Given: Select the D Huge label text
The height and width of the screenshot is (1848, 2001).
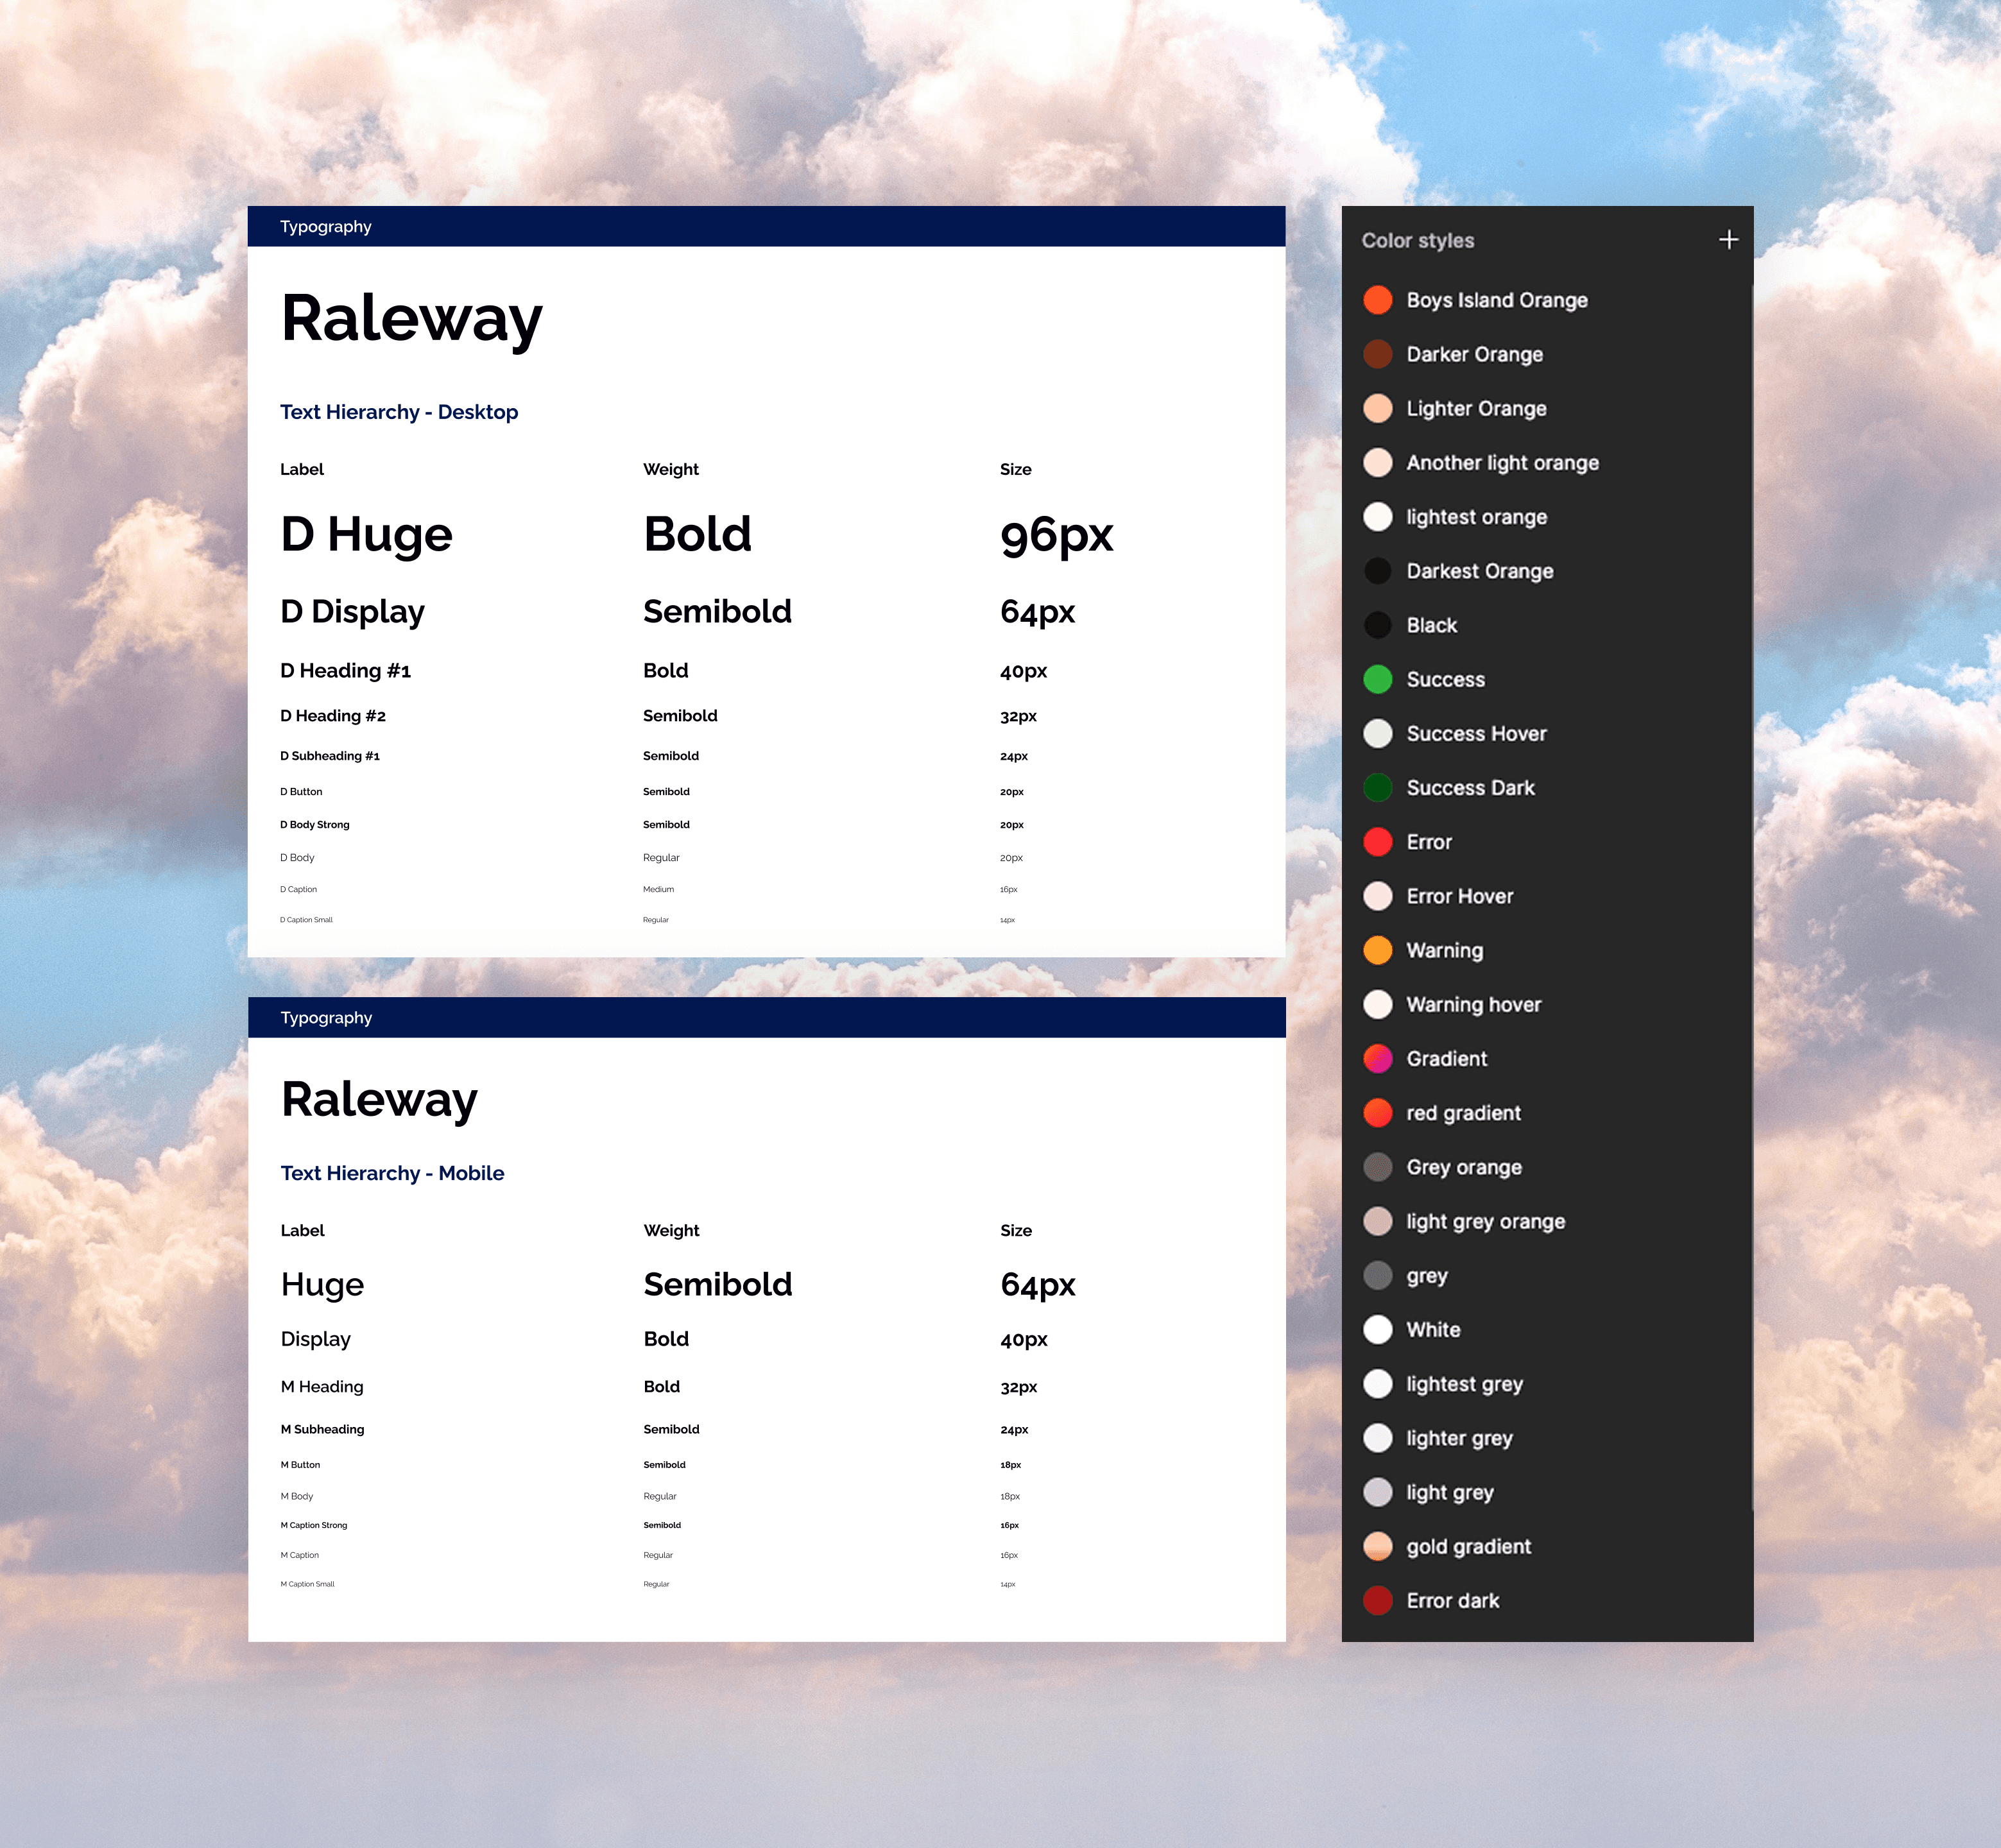Looking at the screenshot, I should pyautogui.click(x=366, y=534).
